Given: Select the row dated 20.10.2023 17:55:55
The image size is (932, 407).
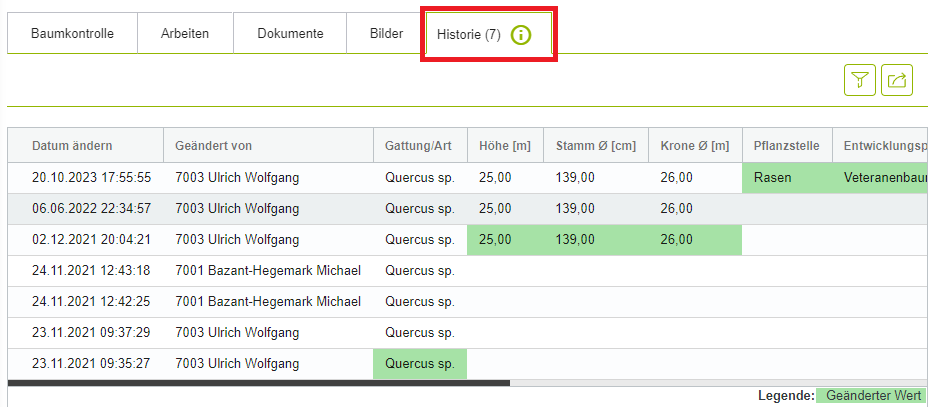Looking at the screenshot, I should 91,178.
